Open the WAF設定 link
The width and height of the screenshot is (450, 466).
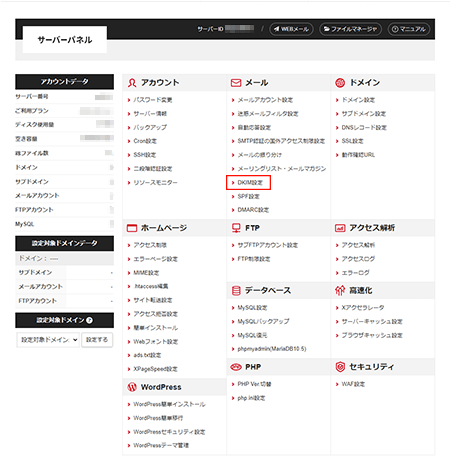pos(353,384)
